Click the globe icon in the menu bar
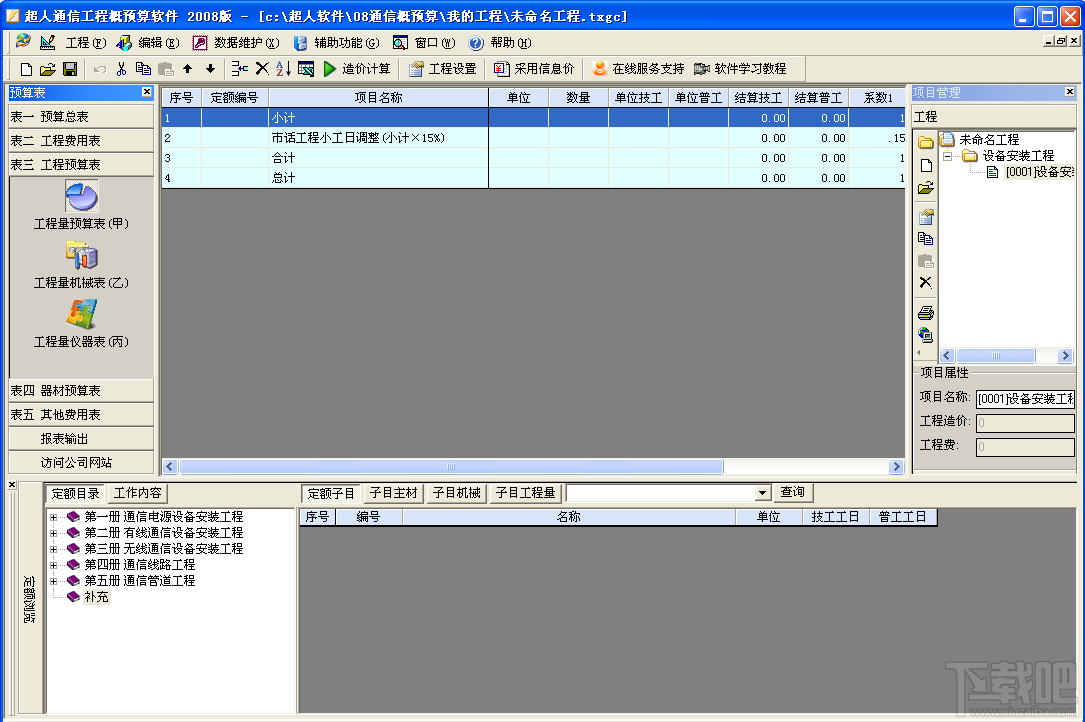The image size is (1085, 722). tap(24, 42)
